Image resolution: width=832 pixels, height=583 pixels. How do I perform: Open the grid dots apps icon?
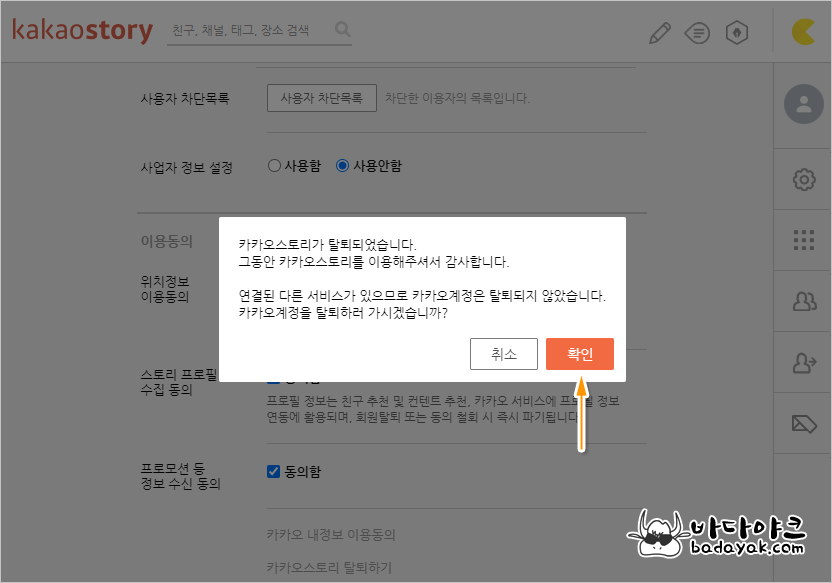pyautogui.click(x=804, y=240)
